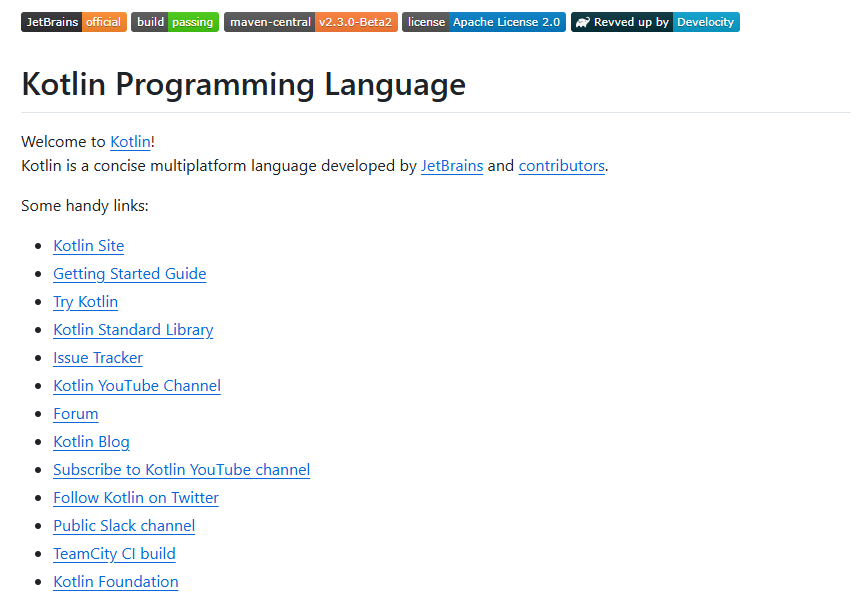Click Follow Kotlin on Twitter

pyautogui.click(x=136, y=498)
